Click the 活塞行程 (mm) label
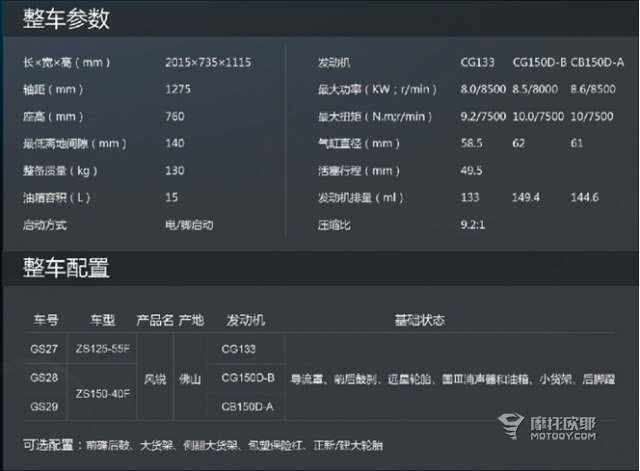Image resolution: width=640 pixels, height=471 pixels. point(359,171)
